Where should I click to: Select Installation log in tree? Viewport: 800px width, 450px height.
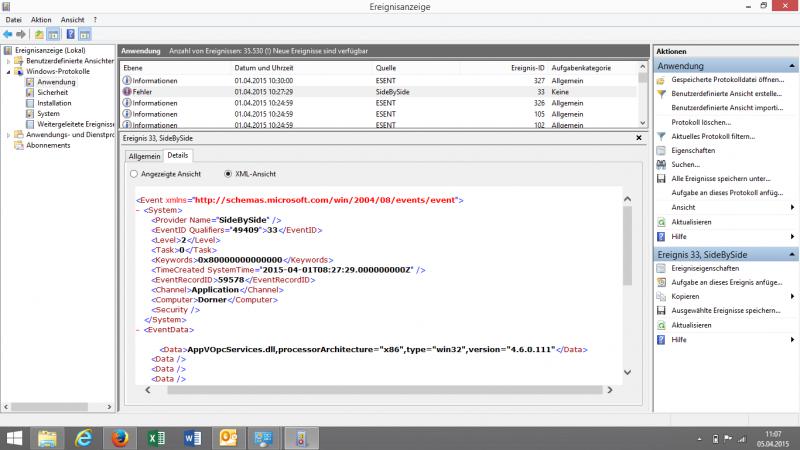click(54, 103)
